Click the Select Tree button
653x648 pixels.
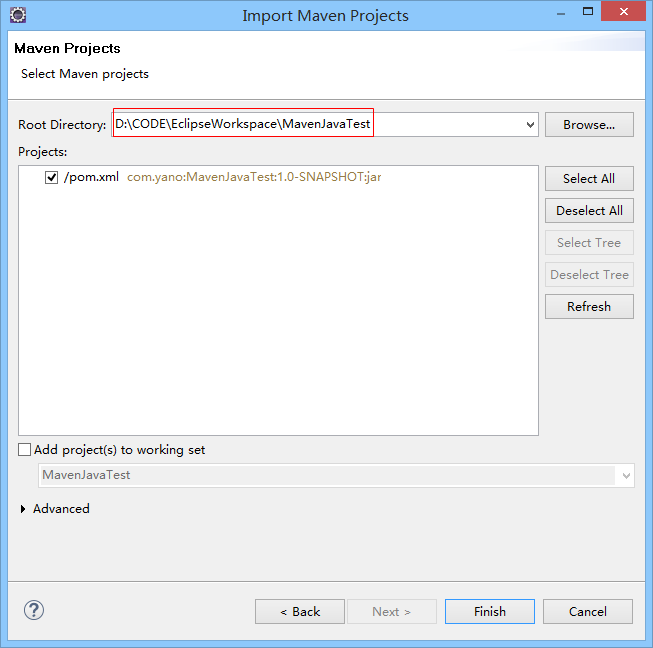pos(589,243)
